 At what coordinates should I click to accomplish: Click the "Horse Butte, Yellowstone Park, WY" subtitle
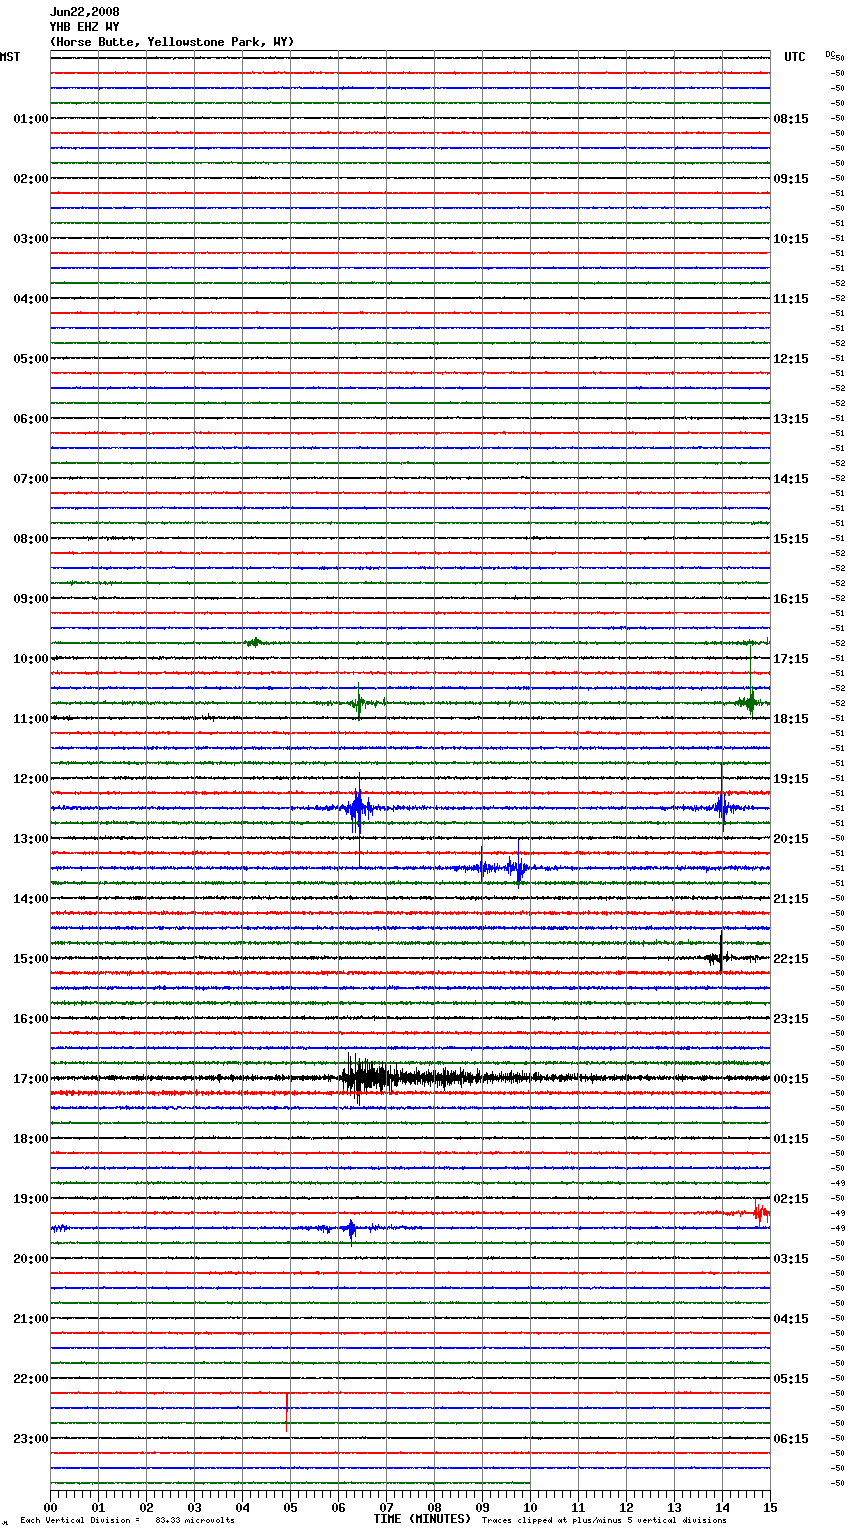172,42
